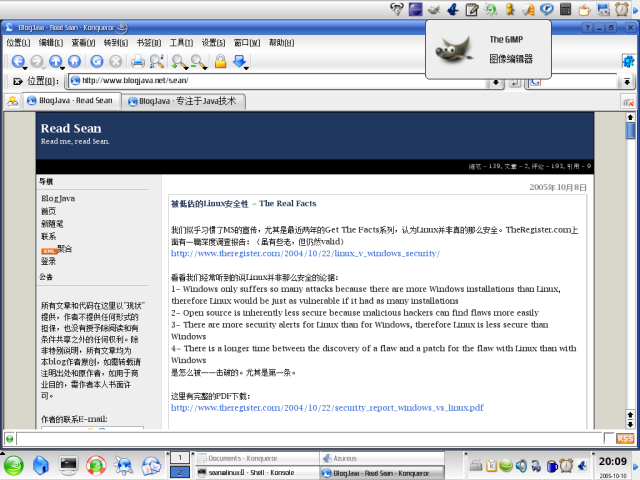
Task: Click the spinning gear icon in Konqueror toolbar
Action: (x=628, y=61)
